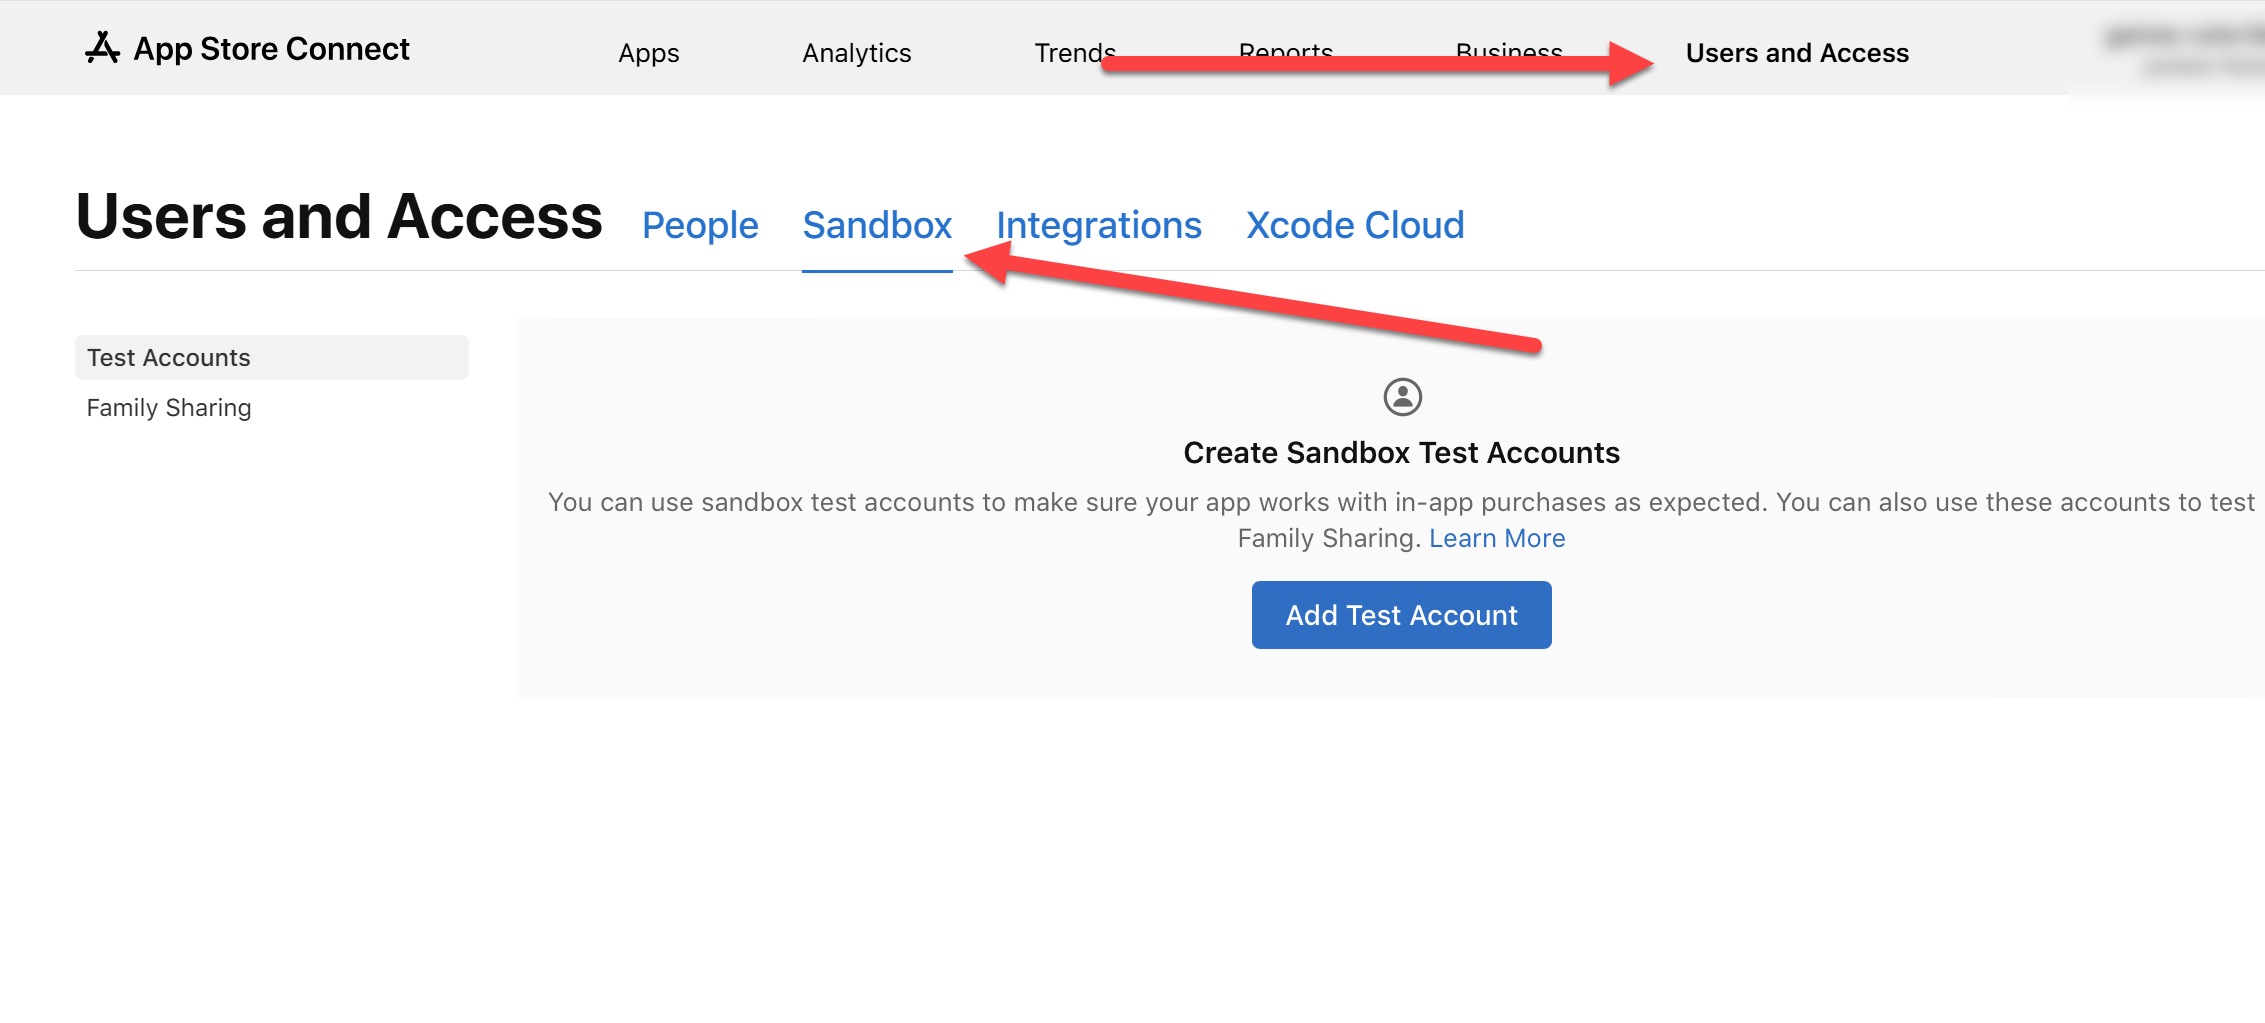Select Family Sharing in the sidebar

[169, 408]
